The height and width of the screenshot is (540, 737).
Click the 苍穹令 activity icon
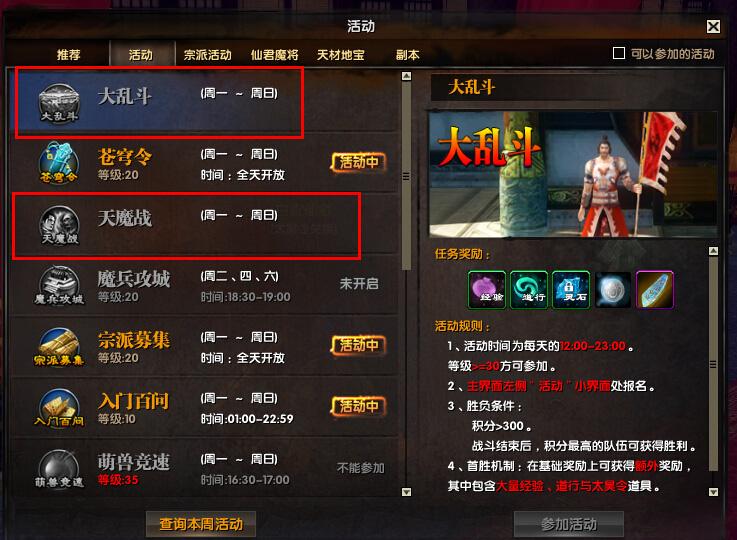(59, 163)
